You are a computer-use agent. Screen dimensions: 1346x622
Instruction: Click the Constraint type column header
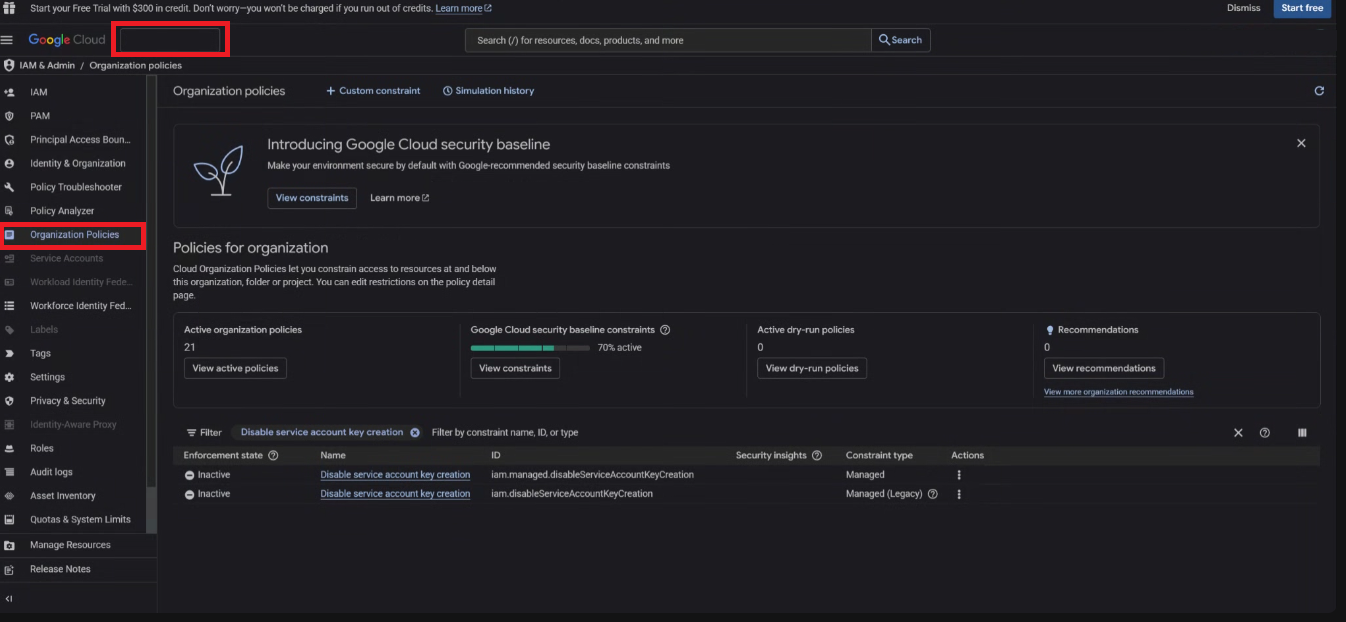pos(879,455)
